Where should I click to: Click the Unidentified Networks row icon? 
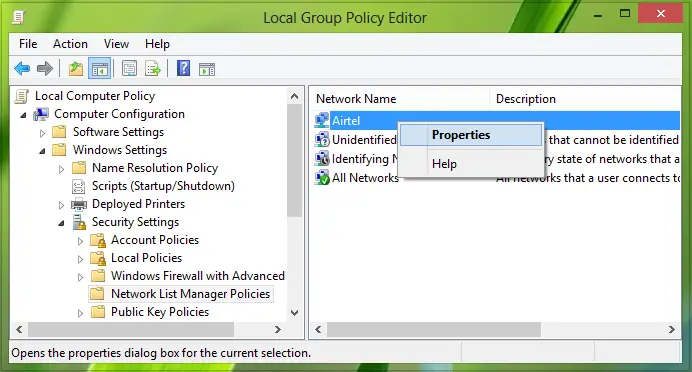(322, 139)
